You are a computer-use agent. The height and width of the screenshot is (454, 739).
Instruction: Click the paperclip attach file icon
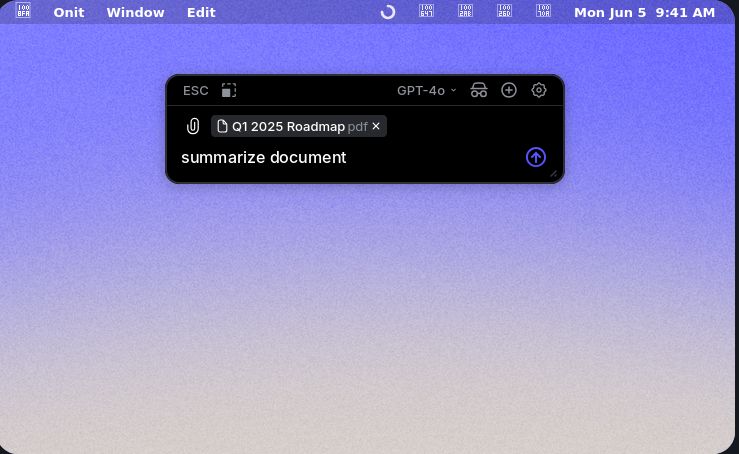coord(193,126)
